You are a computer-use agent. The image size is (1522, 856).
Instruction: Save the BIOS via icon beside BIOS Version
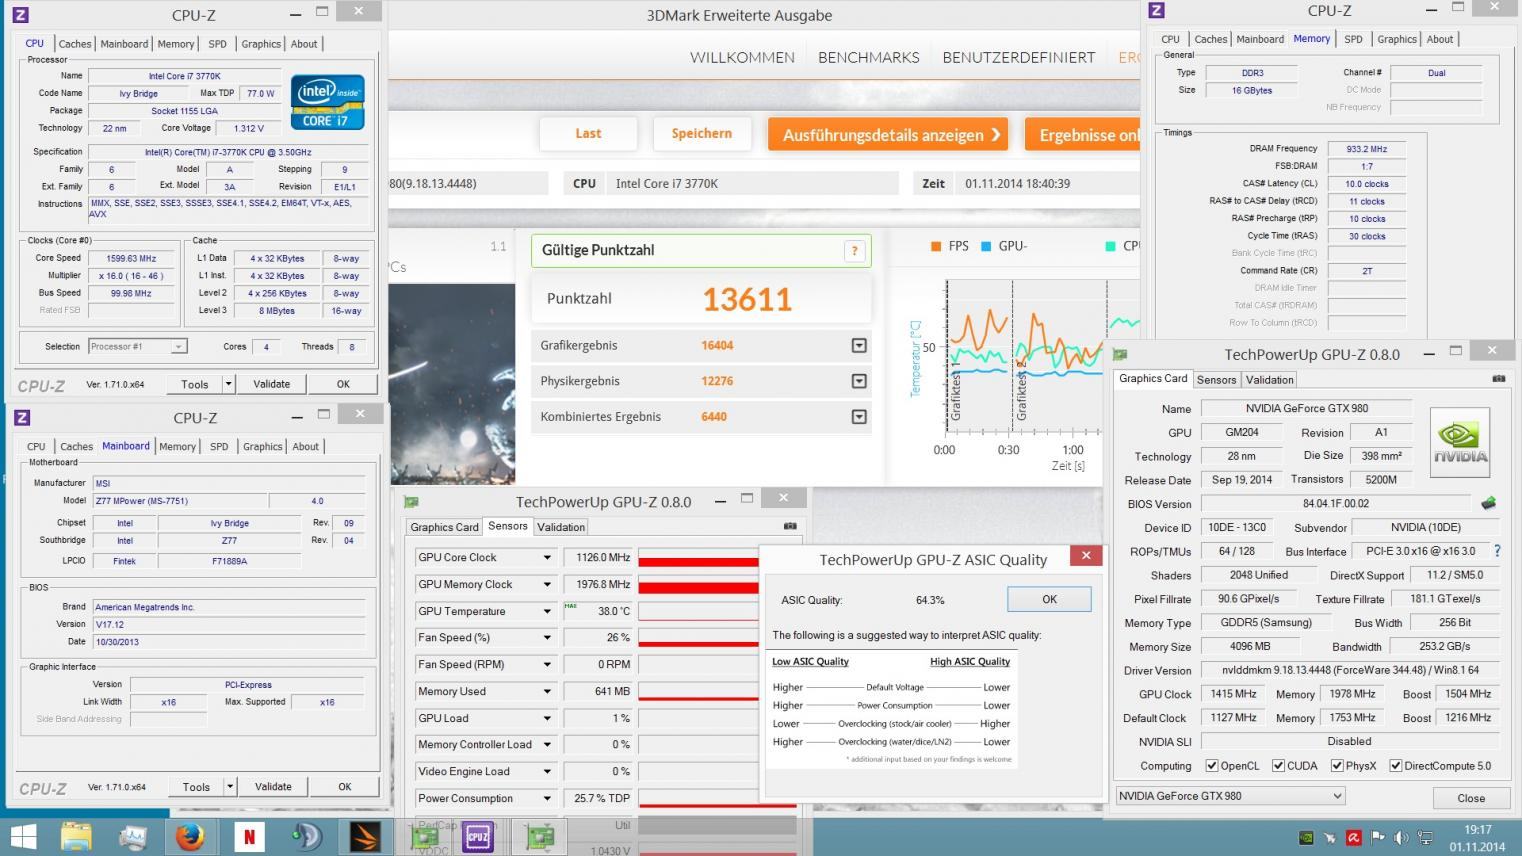pyautogui.click(x=1488, y=503)
